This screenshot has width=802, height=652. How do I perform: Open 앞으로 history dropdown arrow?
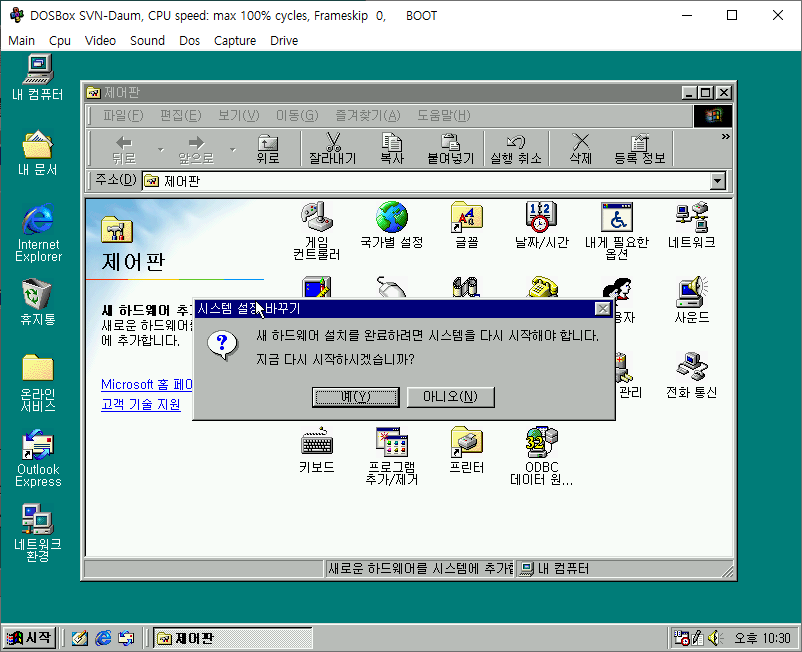[x=233, y=149]
